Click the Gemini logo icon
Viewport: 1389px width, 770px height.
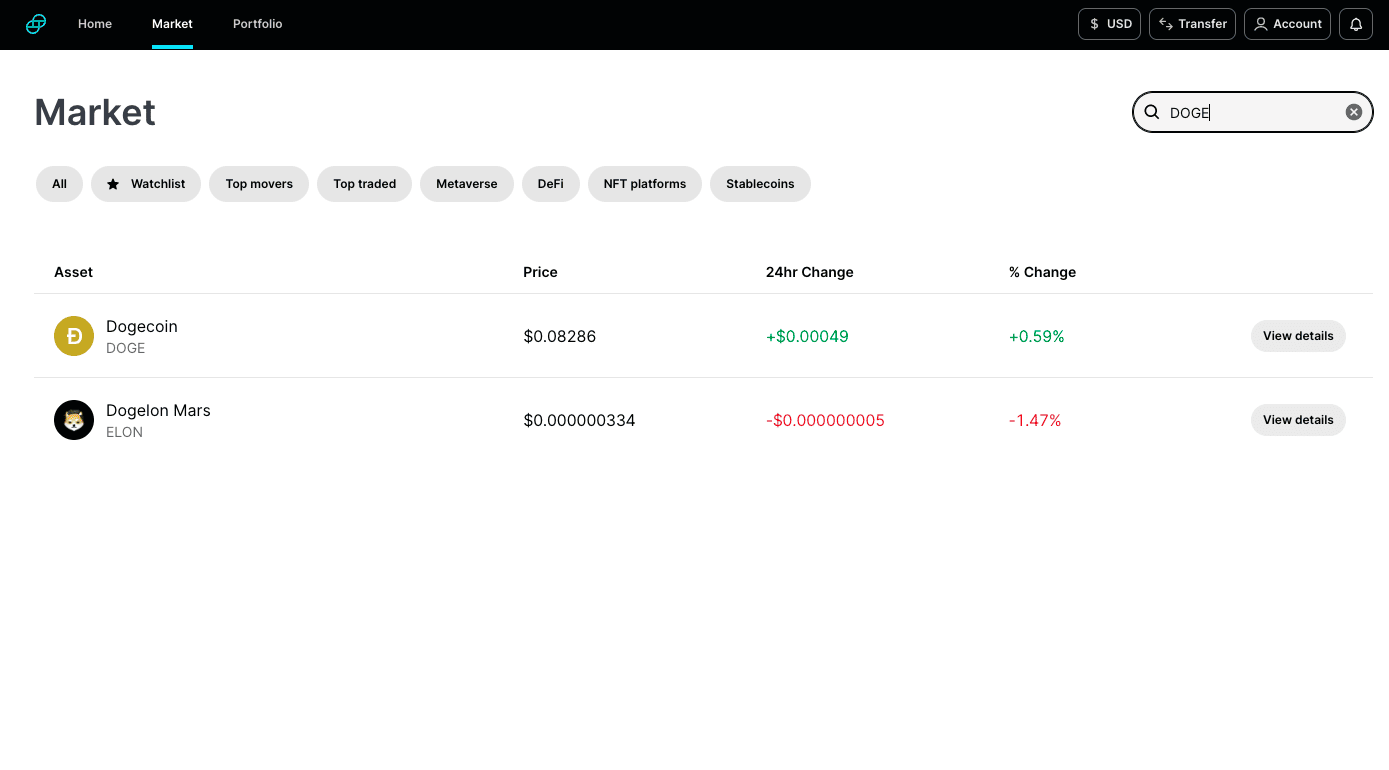[x=36, y=24]
